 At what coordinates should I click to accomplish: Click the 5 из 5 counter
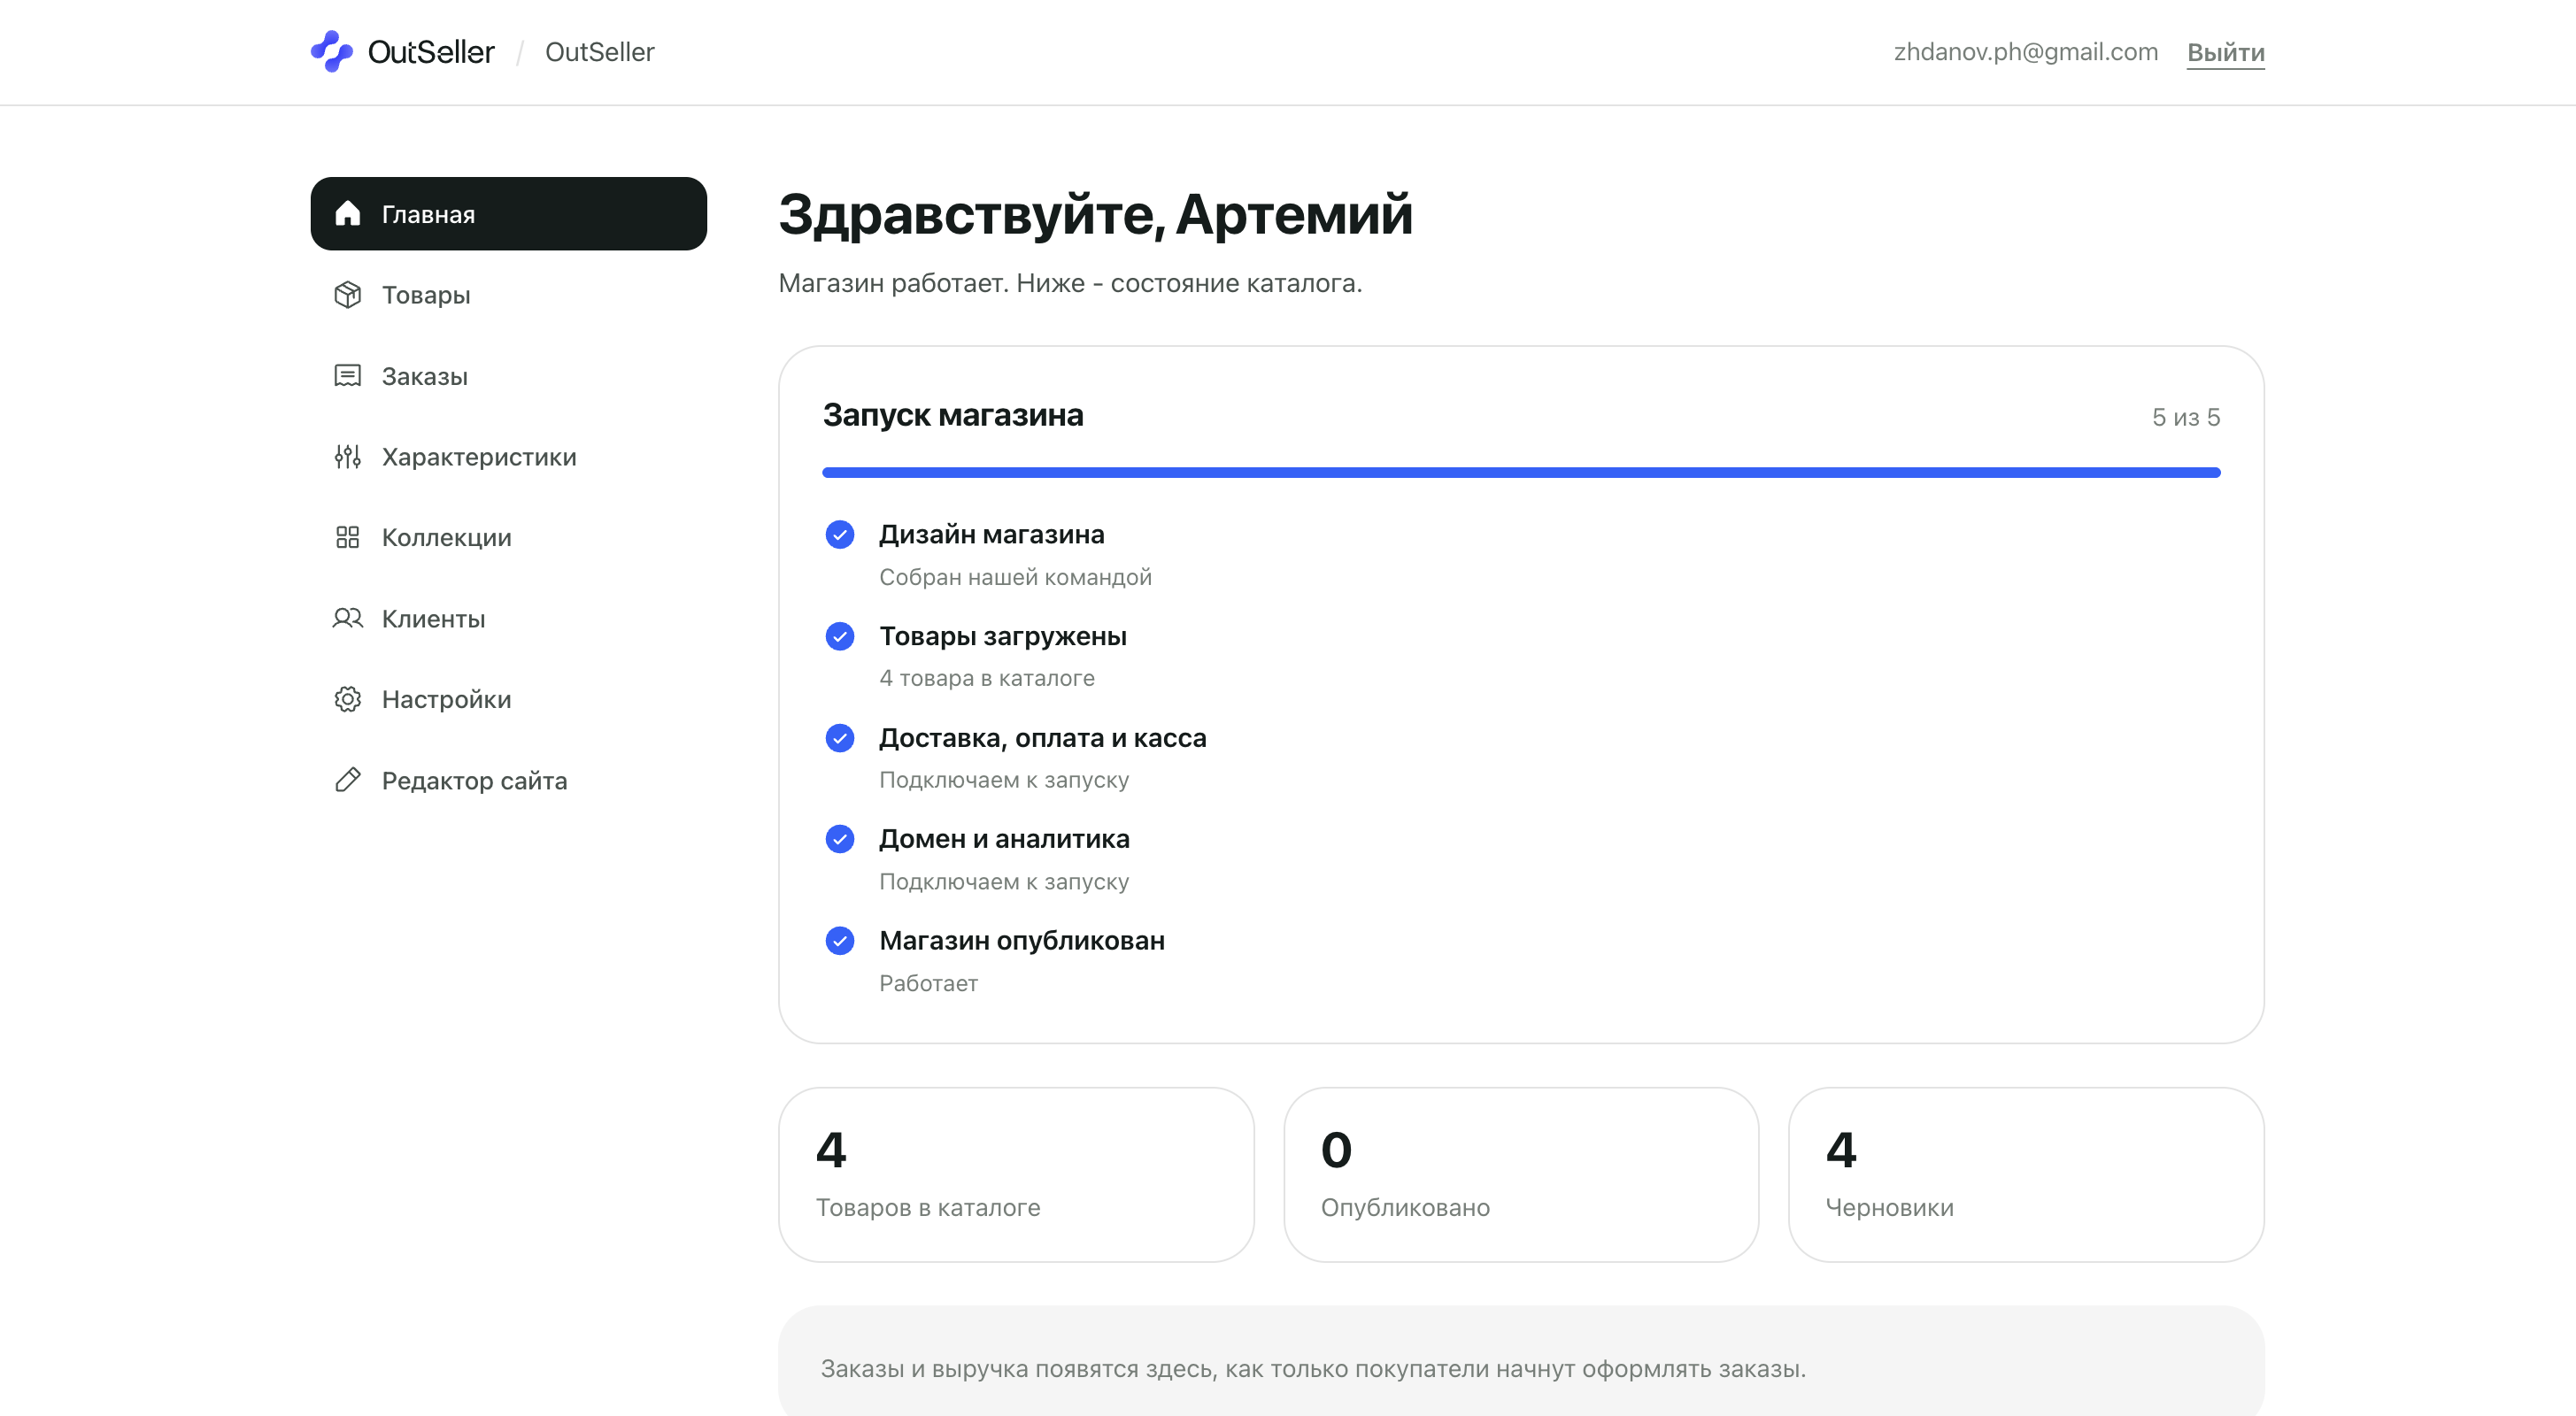point(2186,417)
